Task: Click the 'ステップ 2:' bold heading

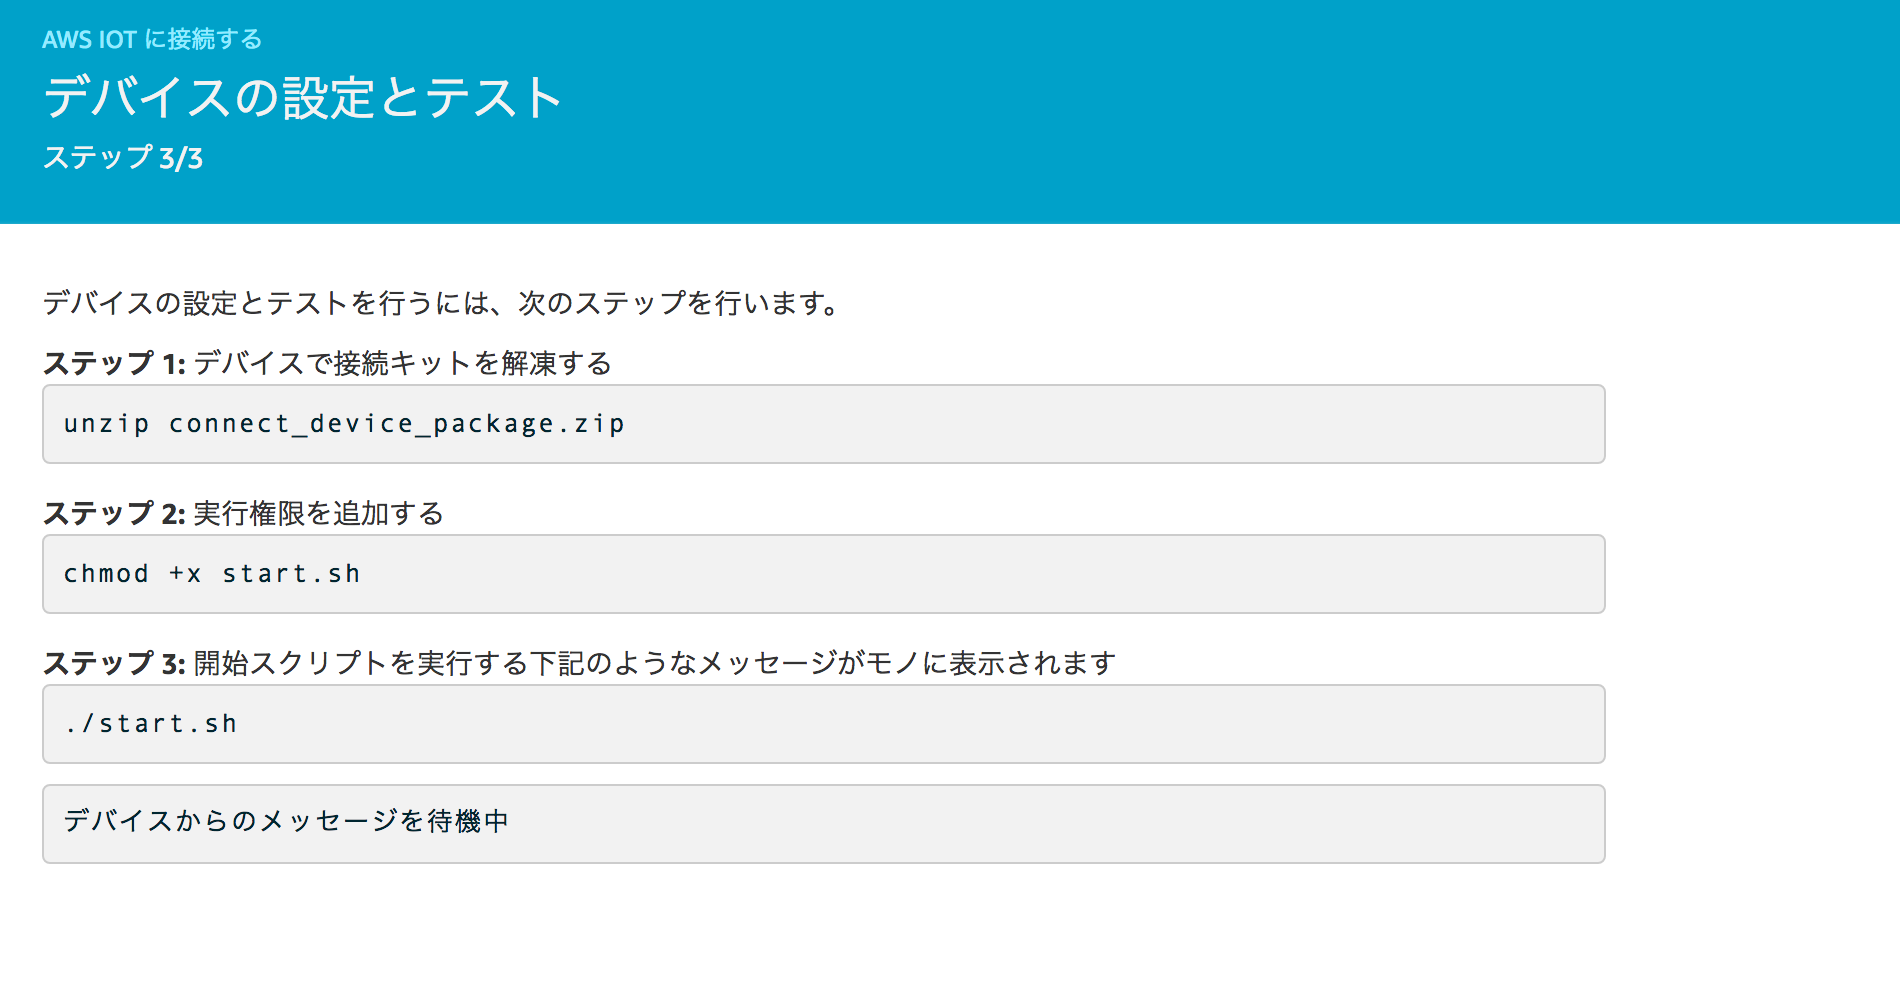Action: pos(114,513)
